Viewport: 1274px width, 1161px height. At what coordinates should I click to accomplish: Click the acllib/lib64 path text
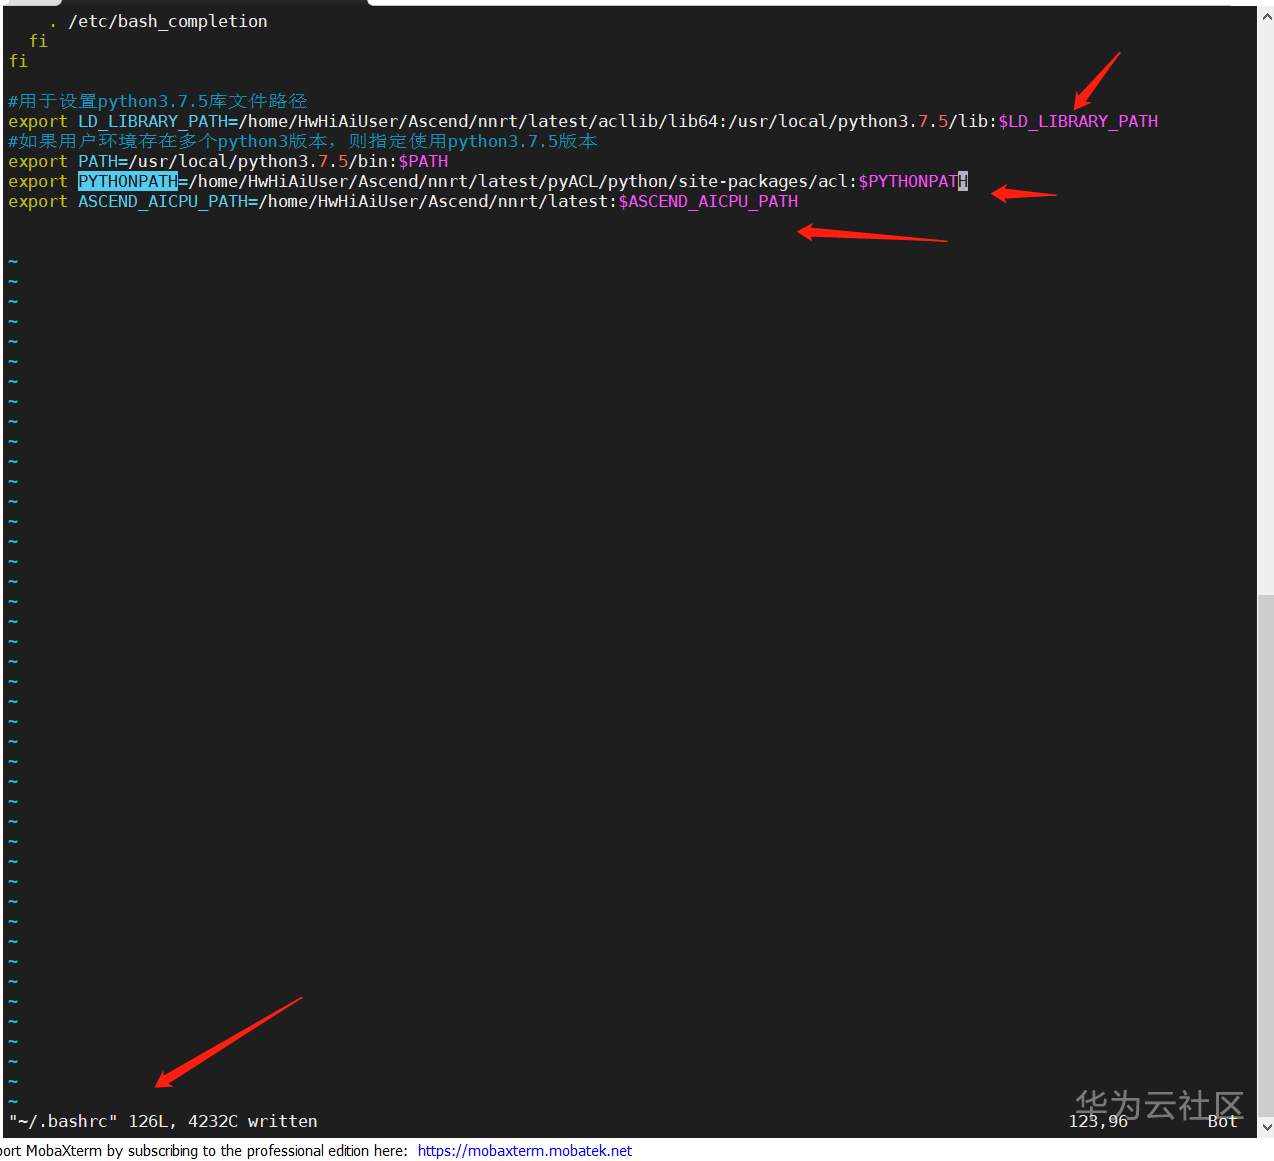tap(478, 121)
